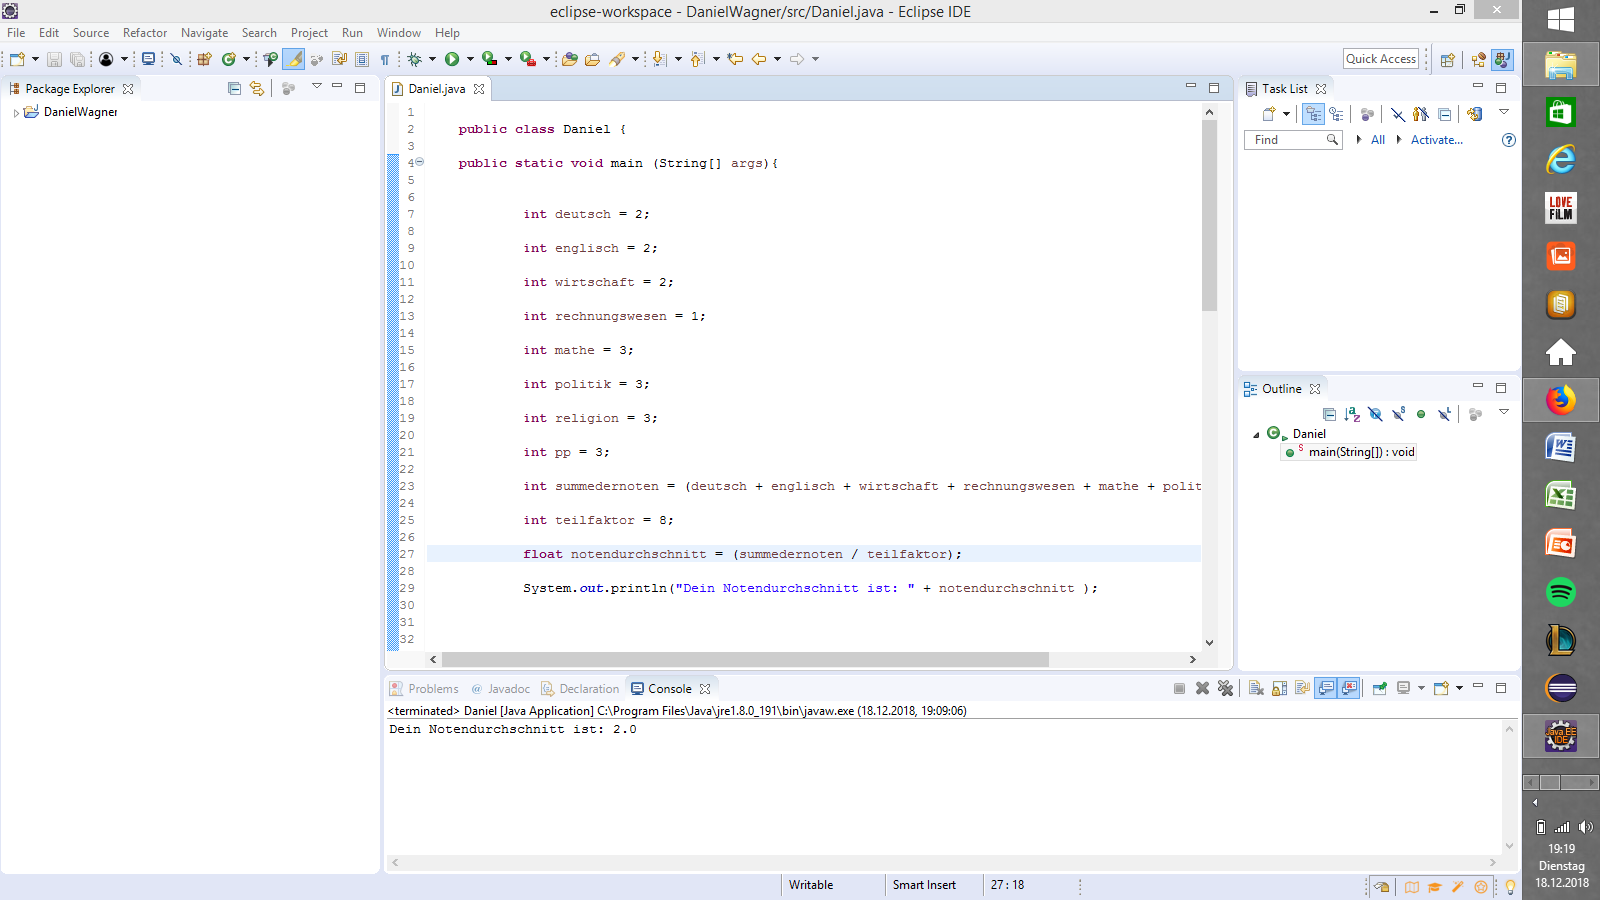The image size is (1600, 900).
Task: Open the Search menu
Action: [259, 32]
